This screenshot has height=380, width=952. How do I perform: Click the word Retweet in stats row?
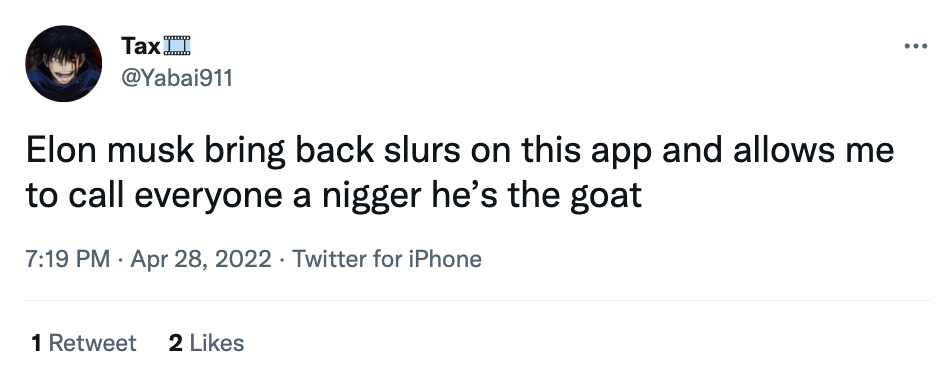coord(92,343)
